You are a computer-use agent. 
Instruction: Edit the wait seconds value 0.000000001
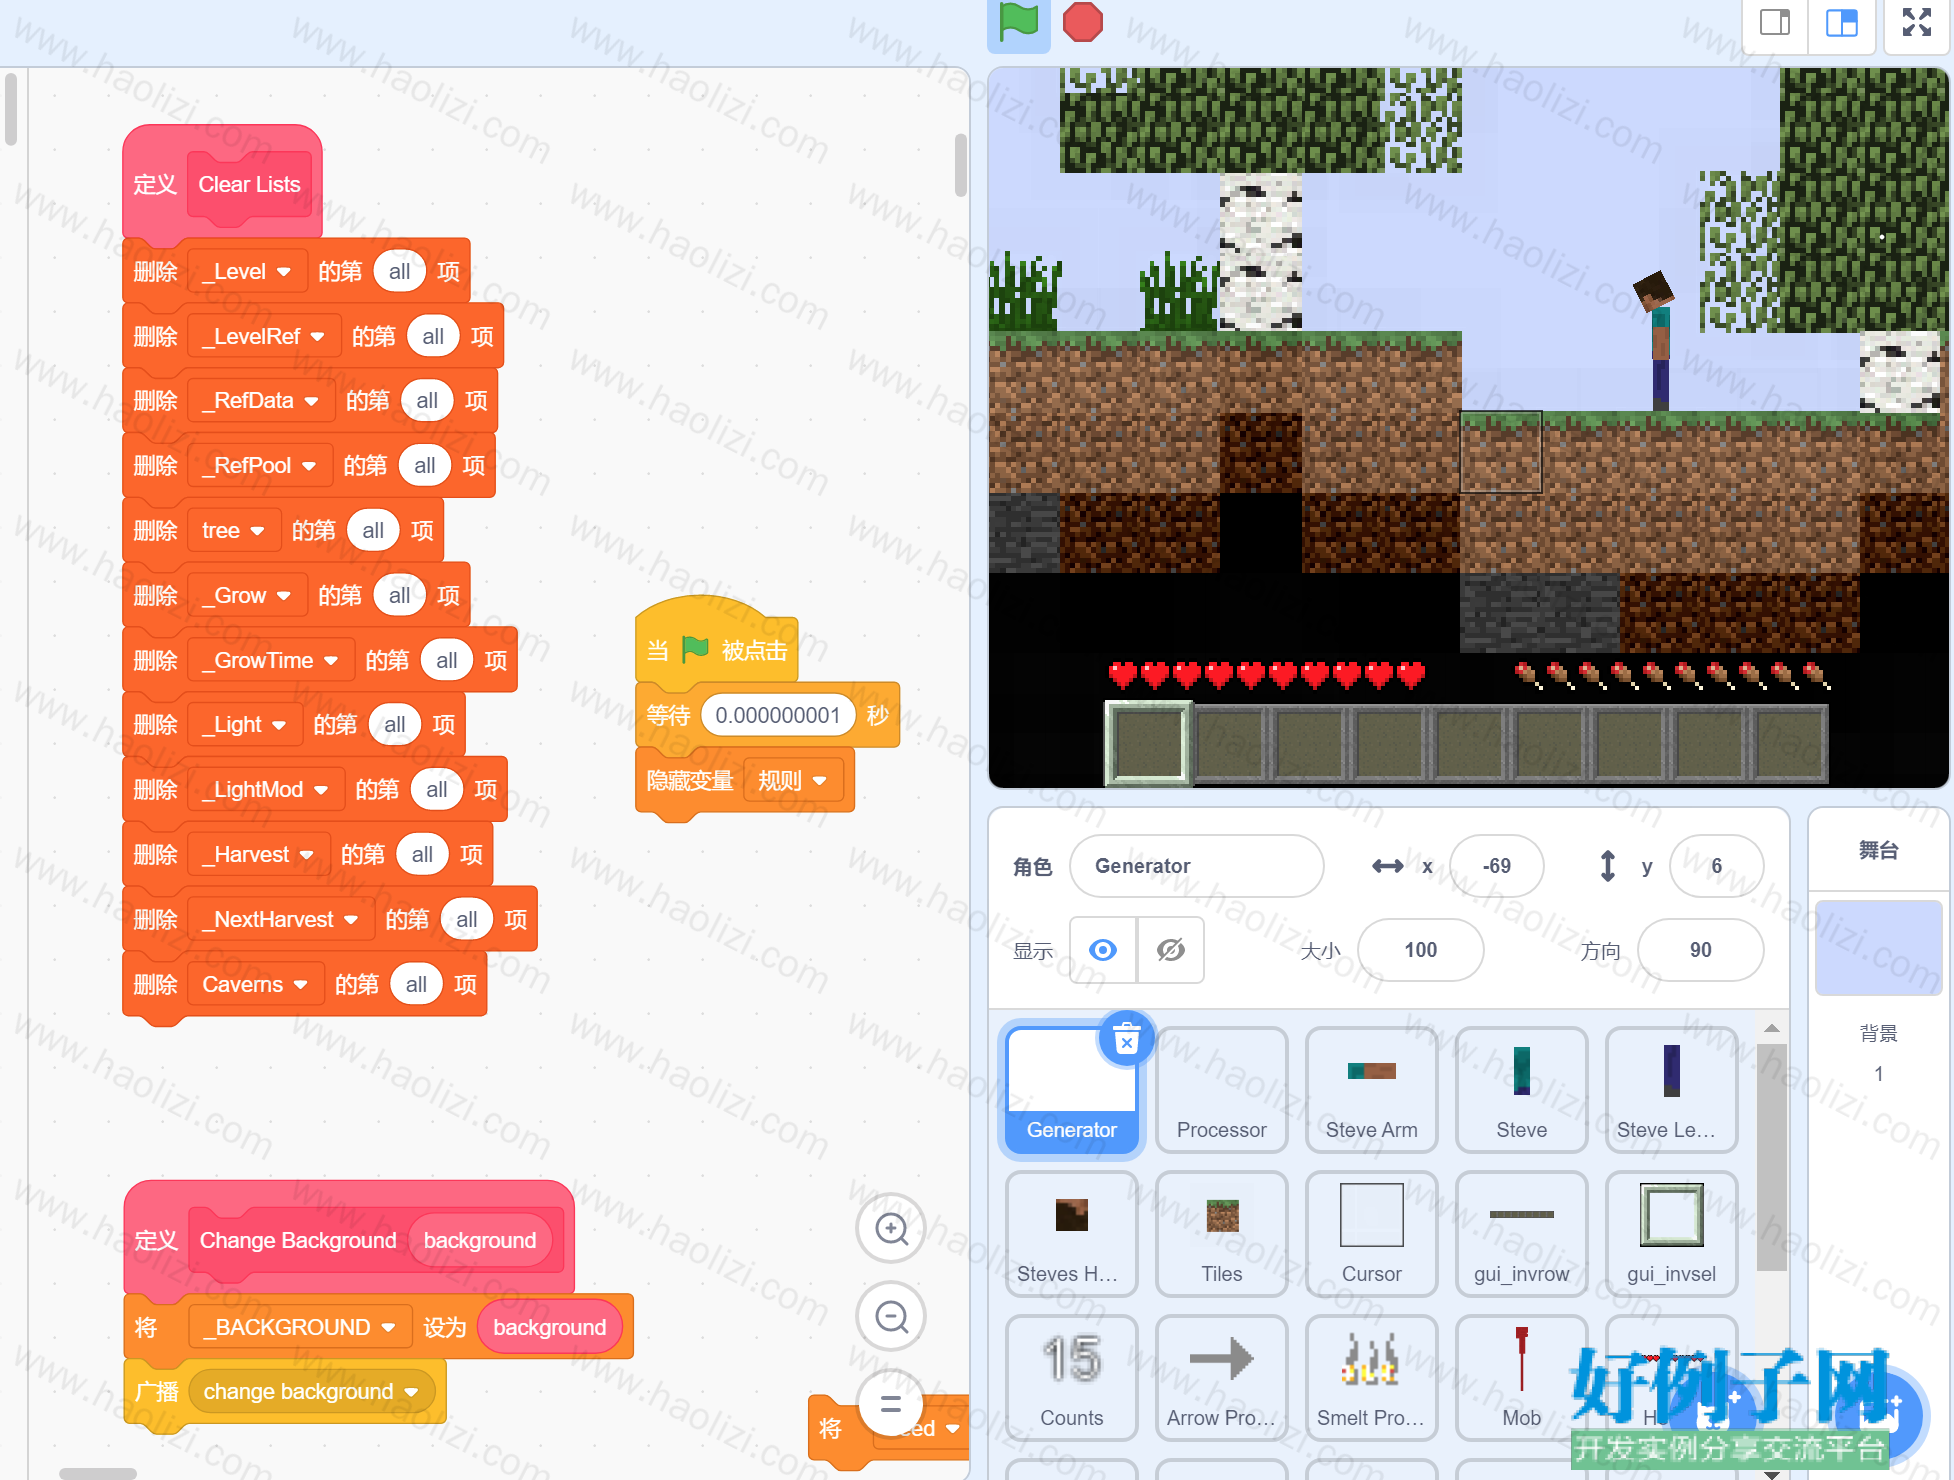pos(778,716)
